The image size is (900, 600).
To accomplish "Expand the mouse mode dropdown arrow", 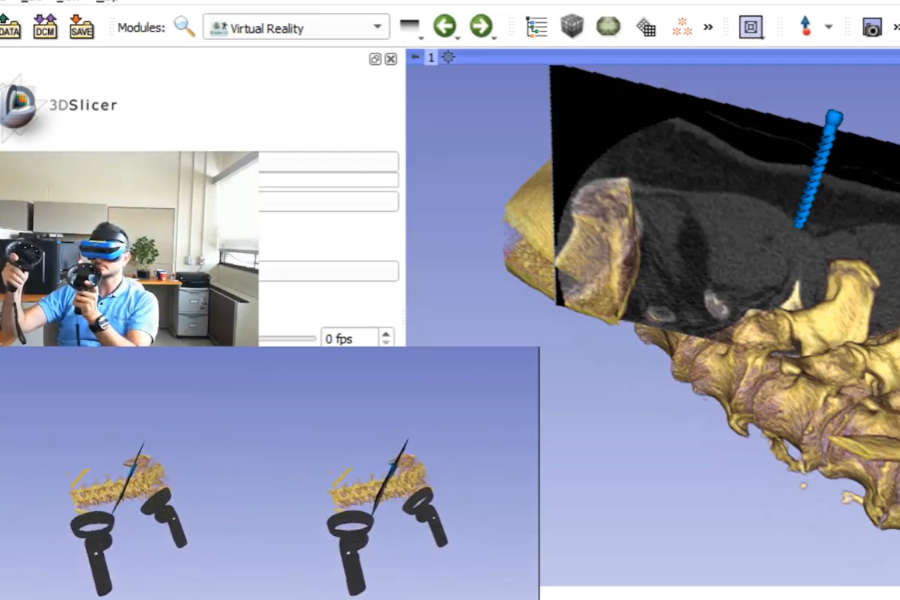I will [x=828, y=27].
